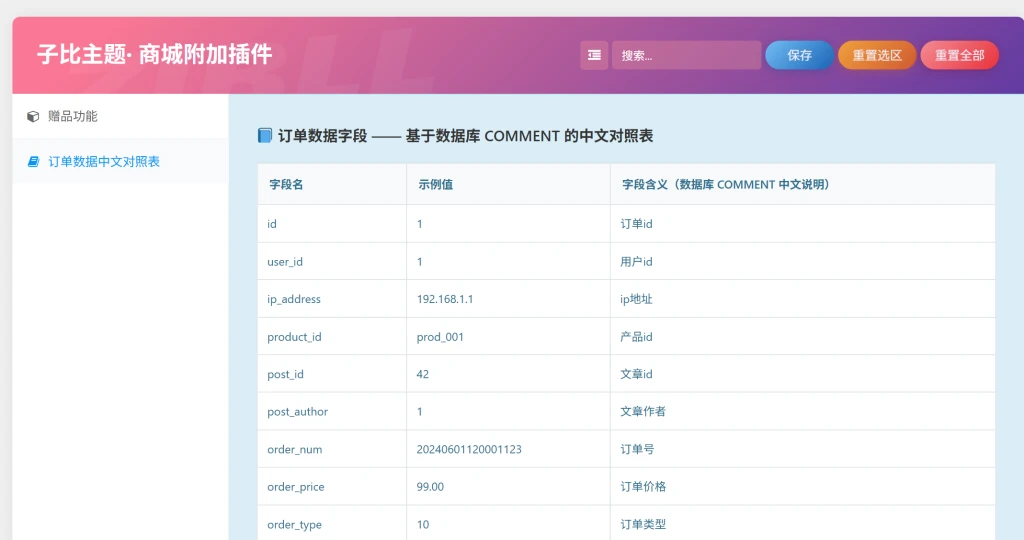Viewport: 1024px width, 540px height.
Task: Click the 字段名 column header
Action: pyautogui.click(x=285, y=184)
